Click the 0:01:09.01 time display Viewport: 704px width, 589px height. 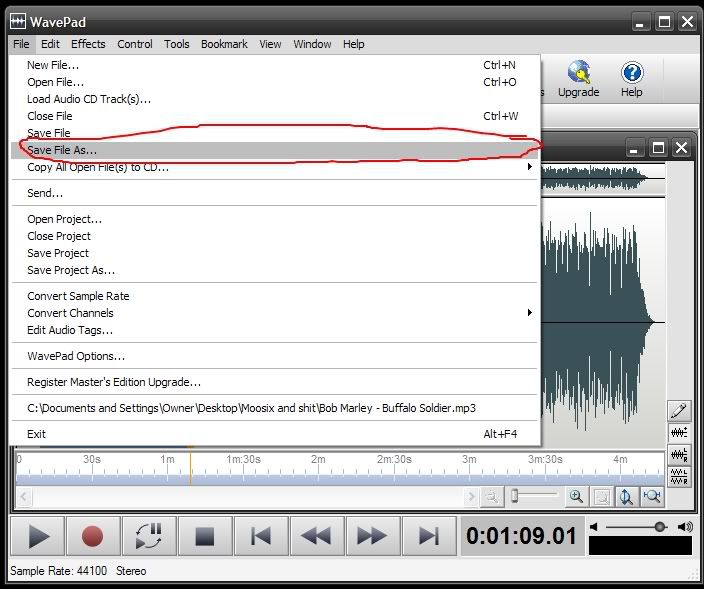click(x=521, y=536)
